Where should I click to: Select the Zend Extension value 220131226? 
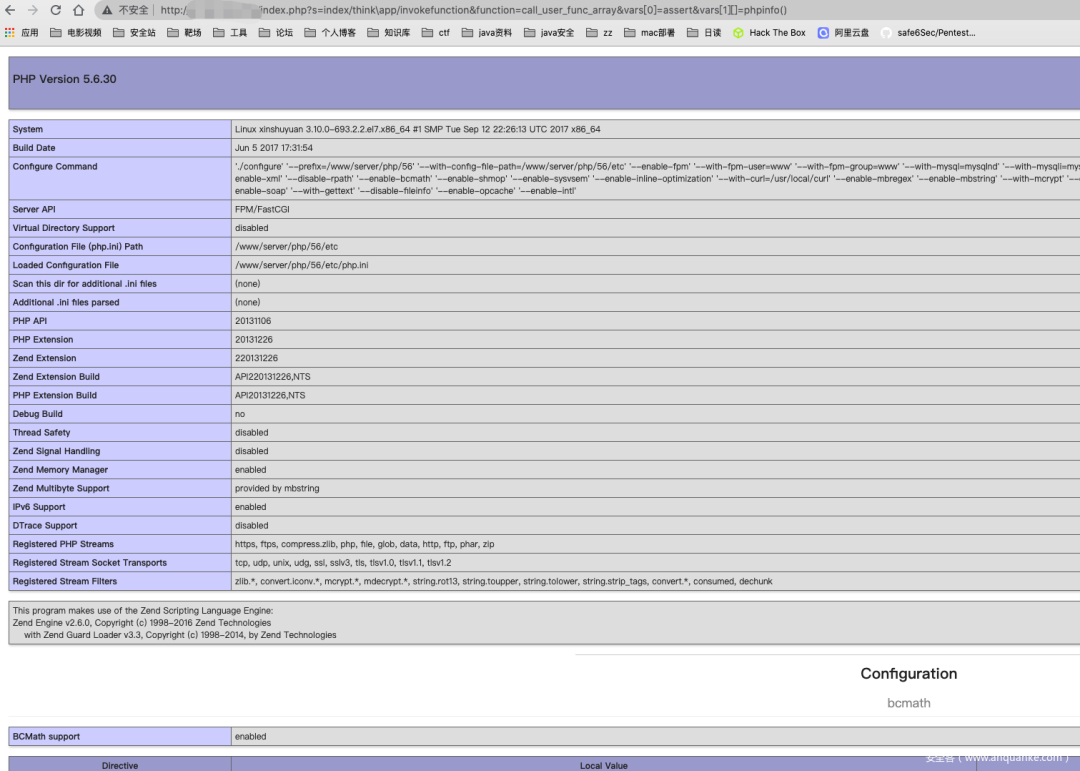coord(256,358)
